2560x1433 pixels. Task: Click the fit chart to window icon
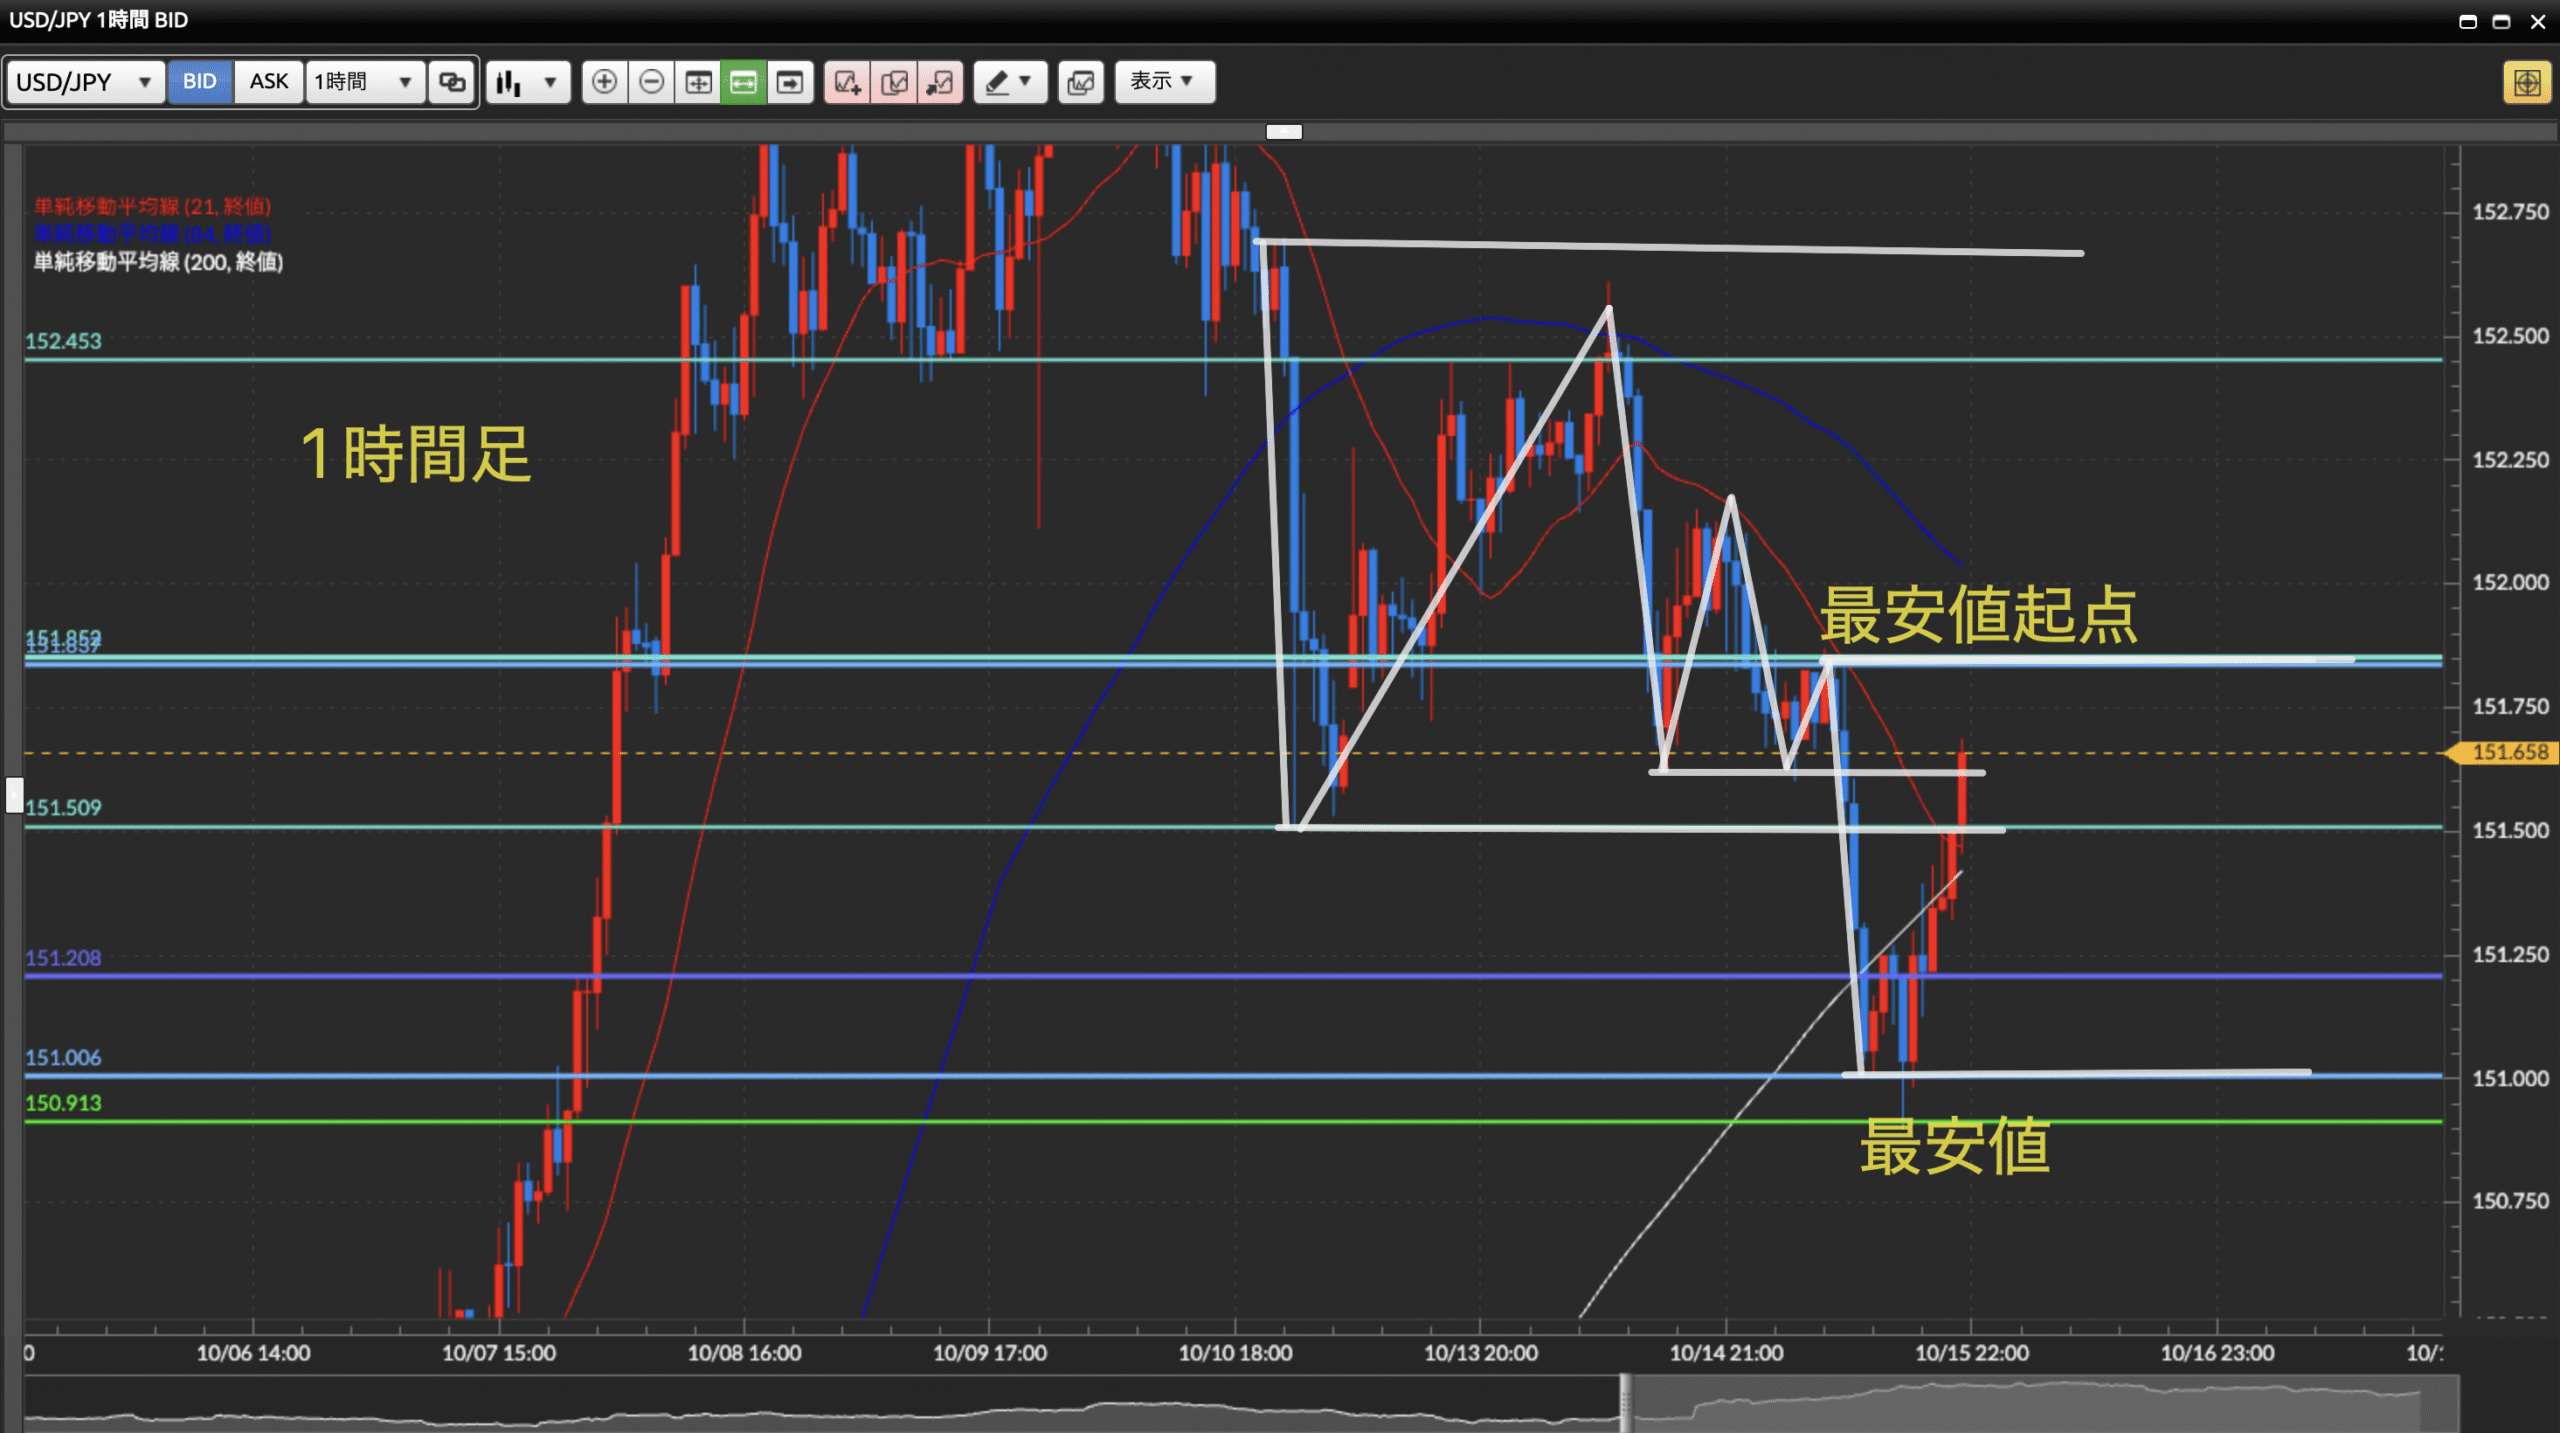(x=698, y=82)
